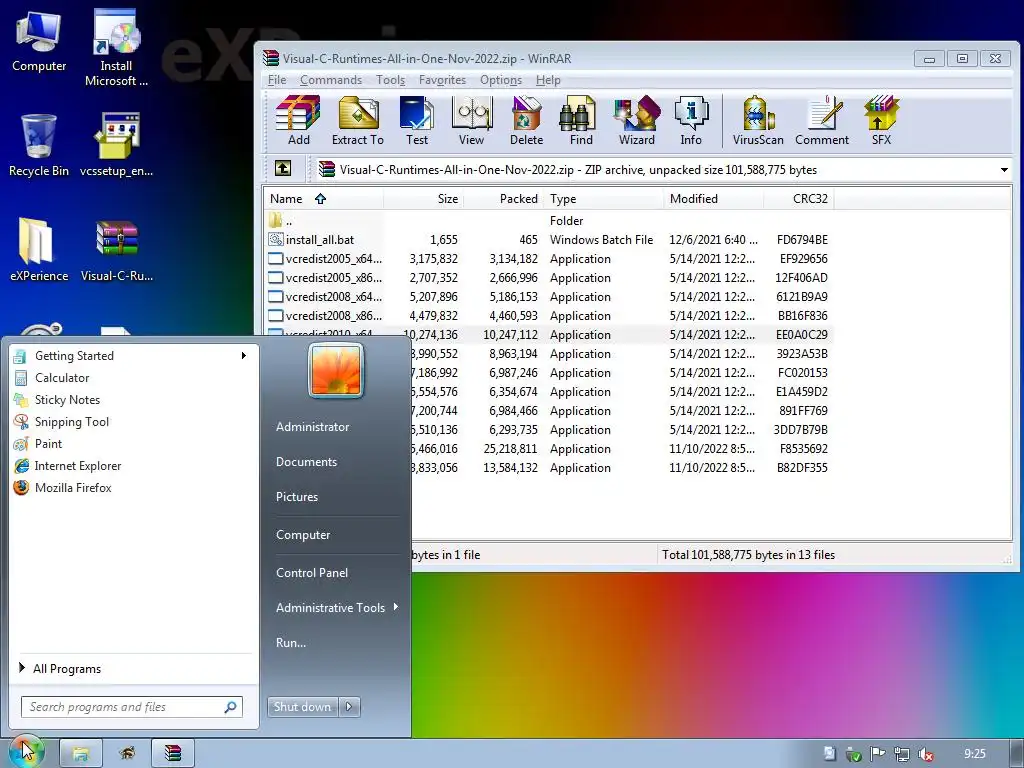Select the vcssetup_en desktop icon
Image resolution: width=1024 pixels, height=768 pixels.
[116, 145]
